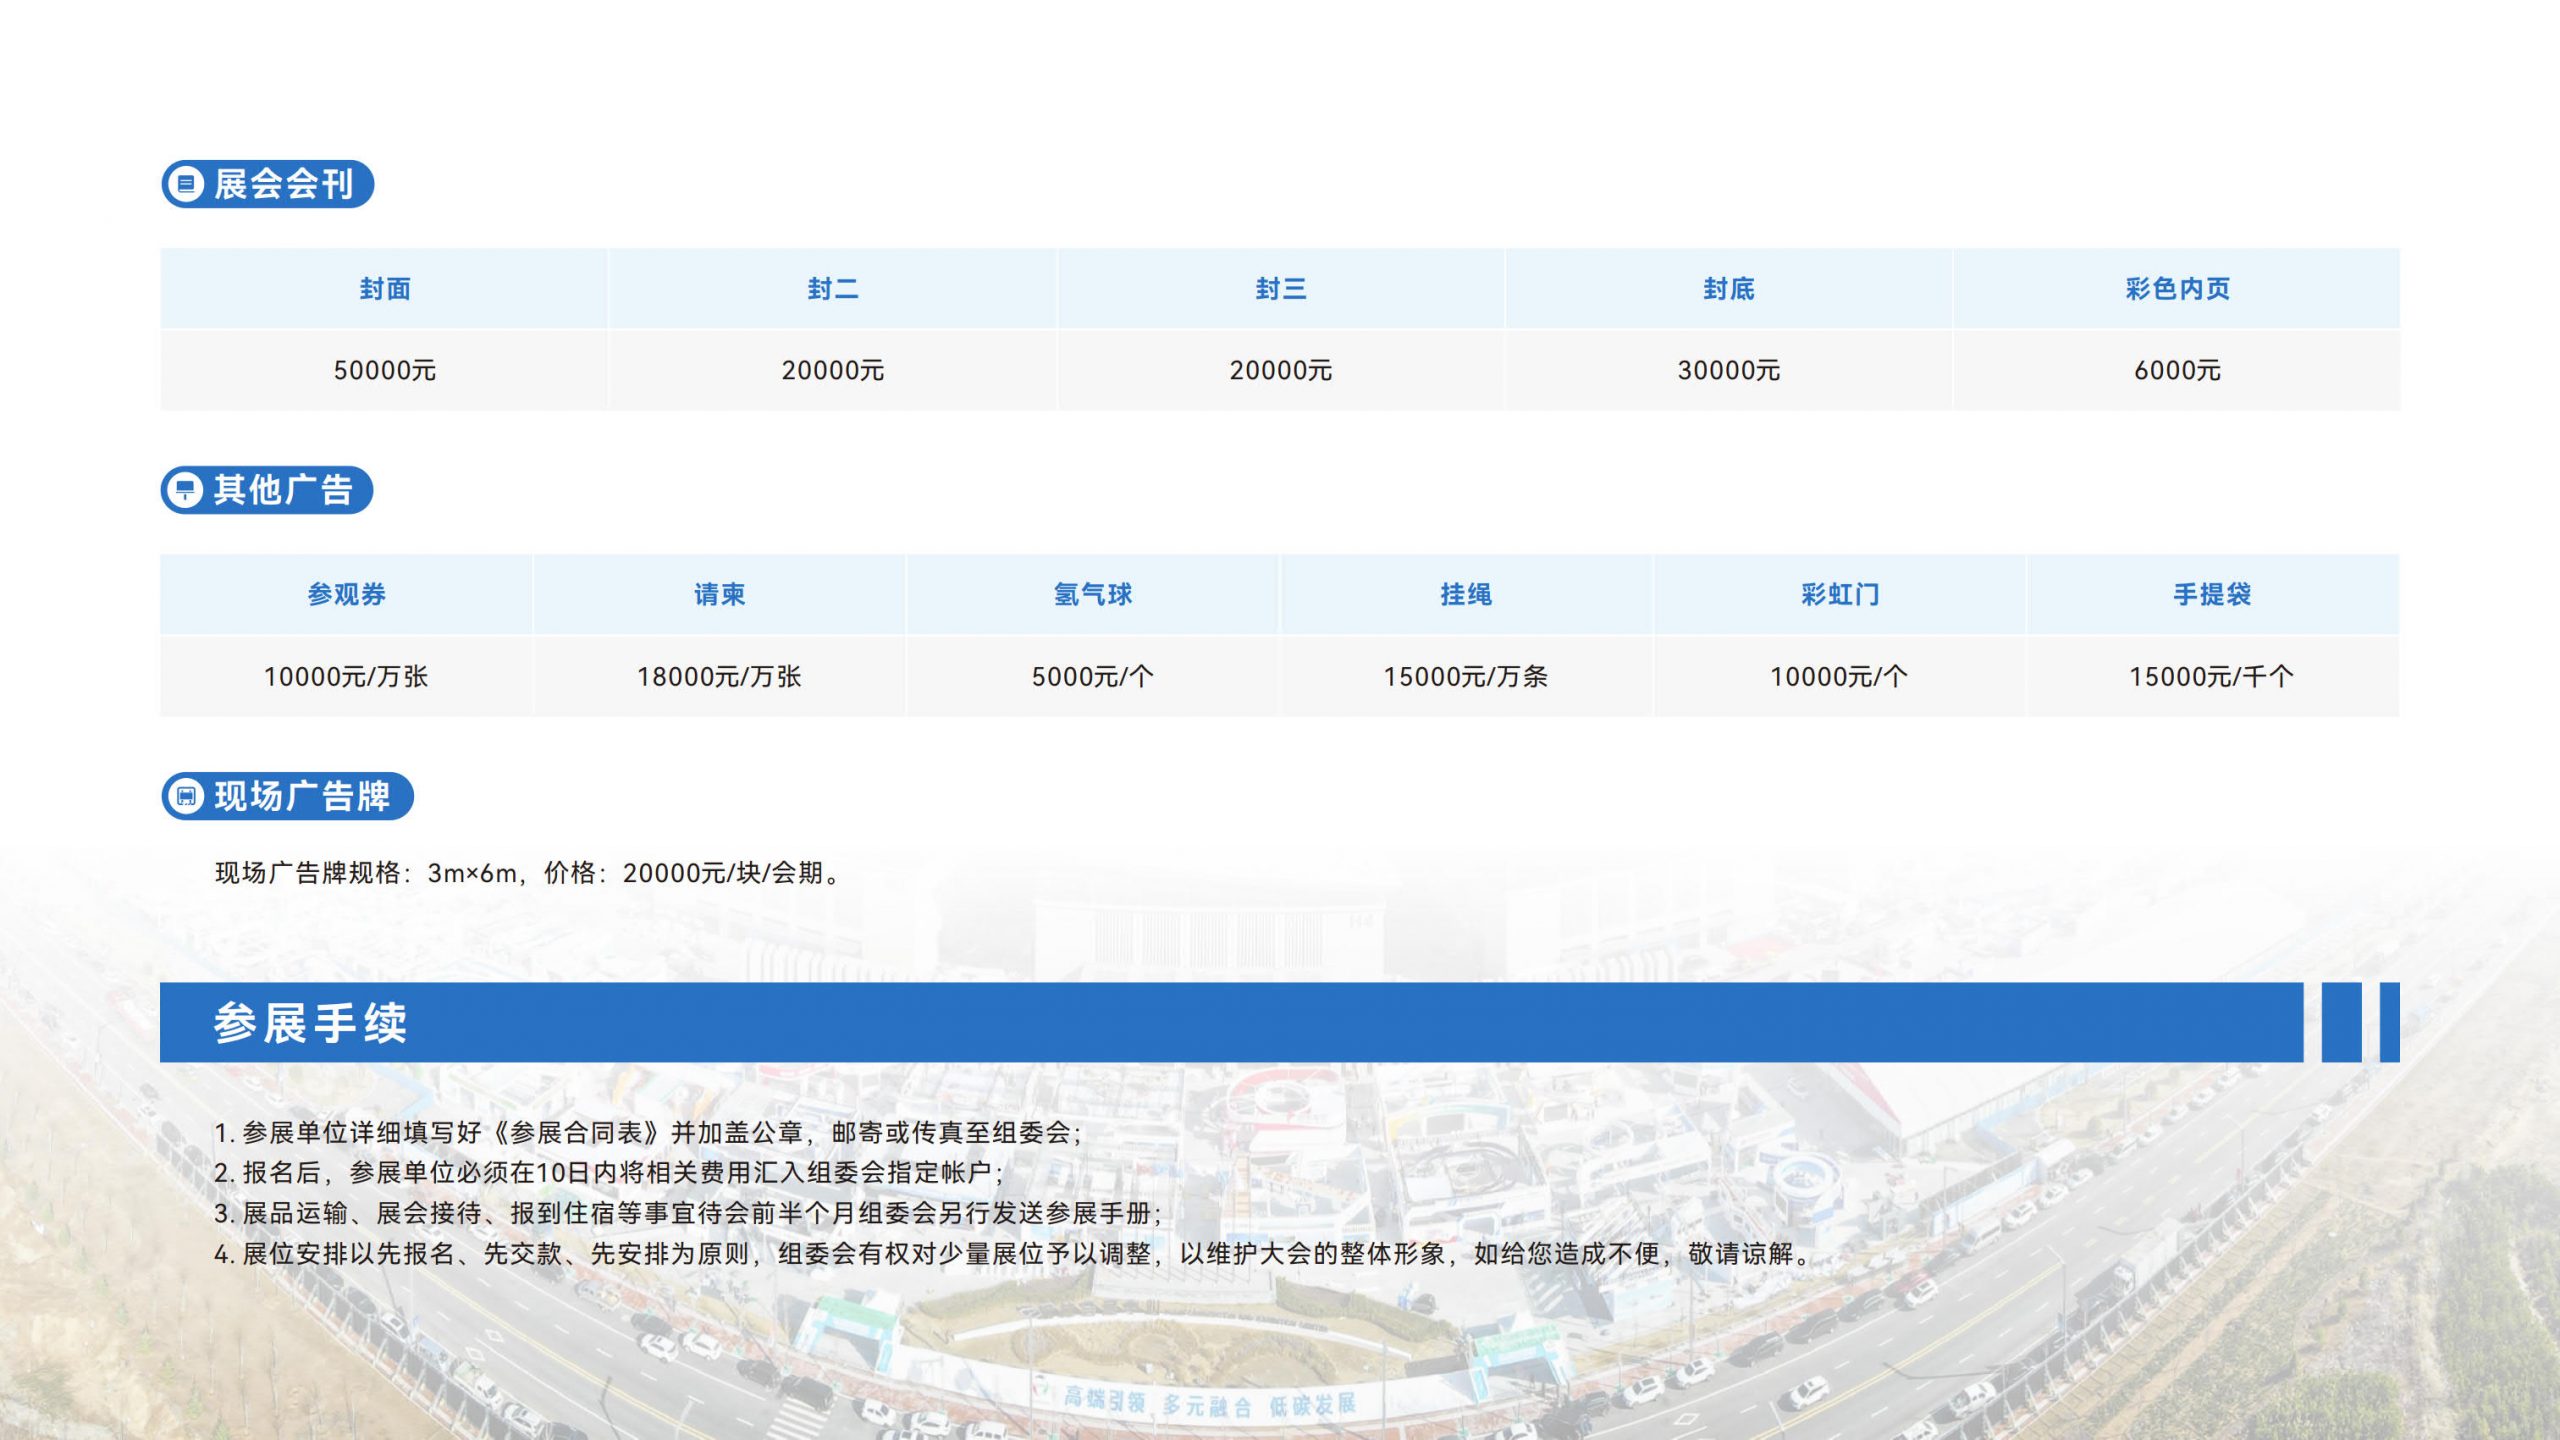Select the 氢气球 column header
Image resolution: width=2560 pixels, height=1440 pixels.
[x=1092, y=595]
